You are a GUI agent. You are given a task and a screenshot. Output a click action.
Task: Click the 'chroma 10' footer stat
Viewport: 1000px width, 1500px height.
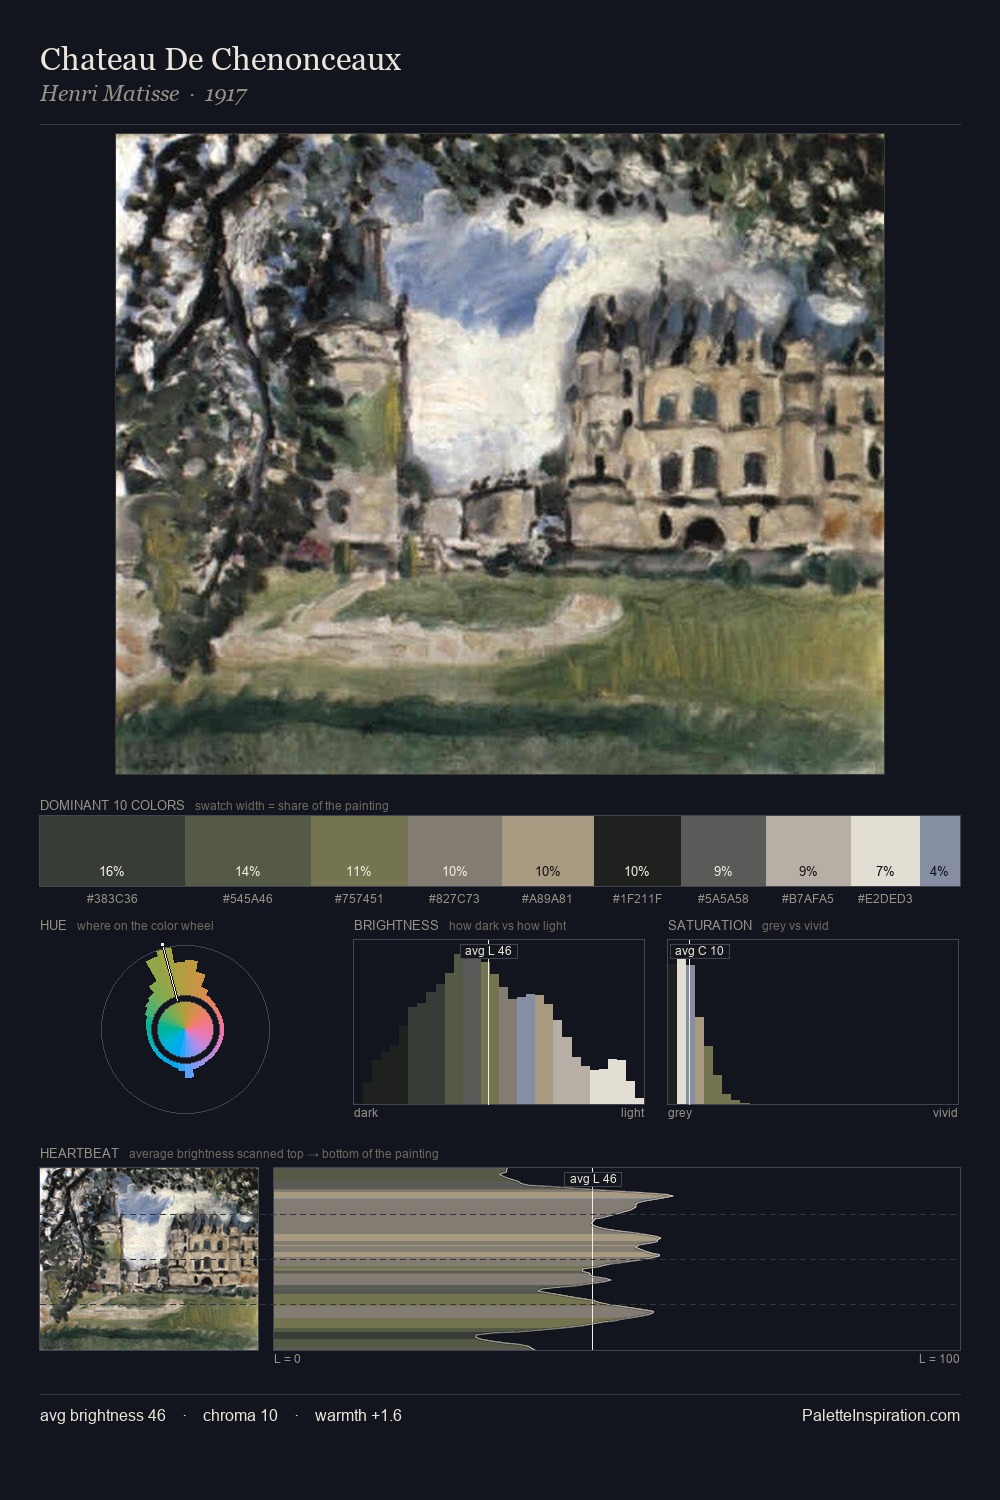coord(240,1415)
